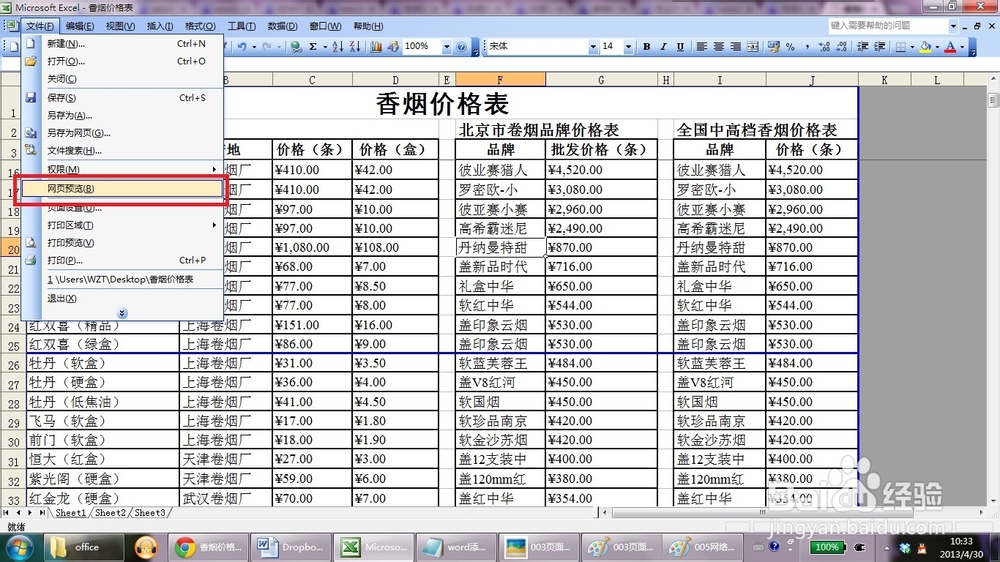Apply yellow Fill Color bucket
Image resolution: width=1000 pixels, height=562 pixels.
(x=925, y=47)
